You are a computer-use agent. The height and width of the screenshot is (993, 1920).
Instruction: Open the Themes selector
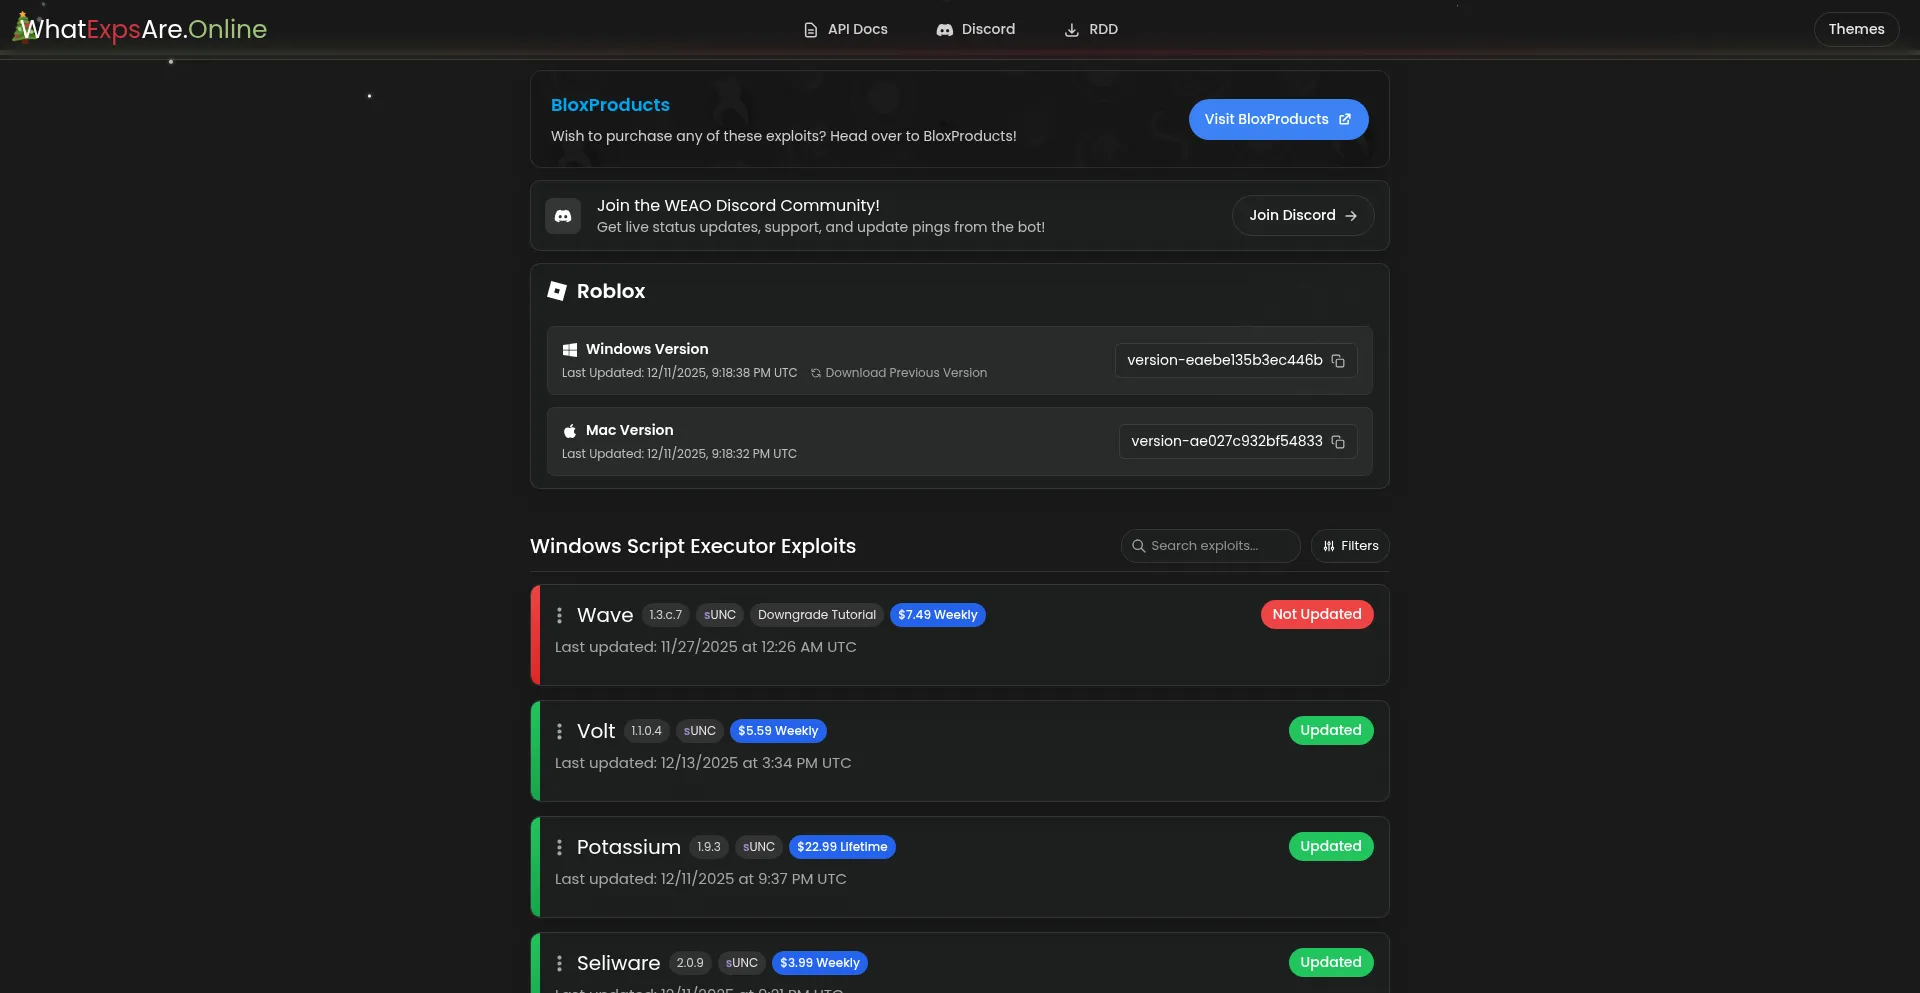click(x=1855, y=29)
